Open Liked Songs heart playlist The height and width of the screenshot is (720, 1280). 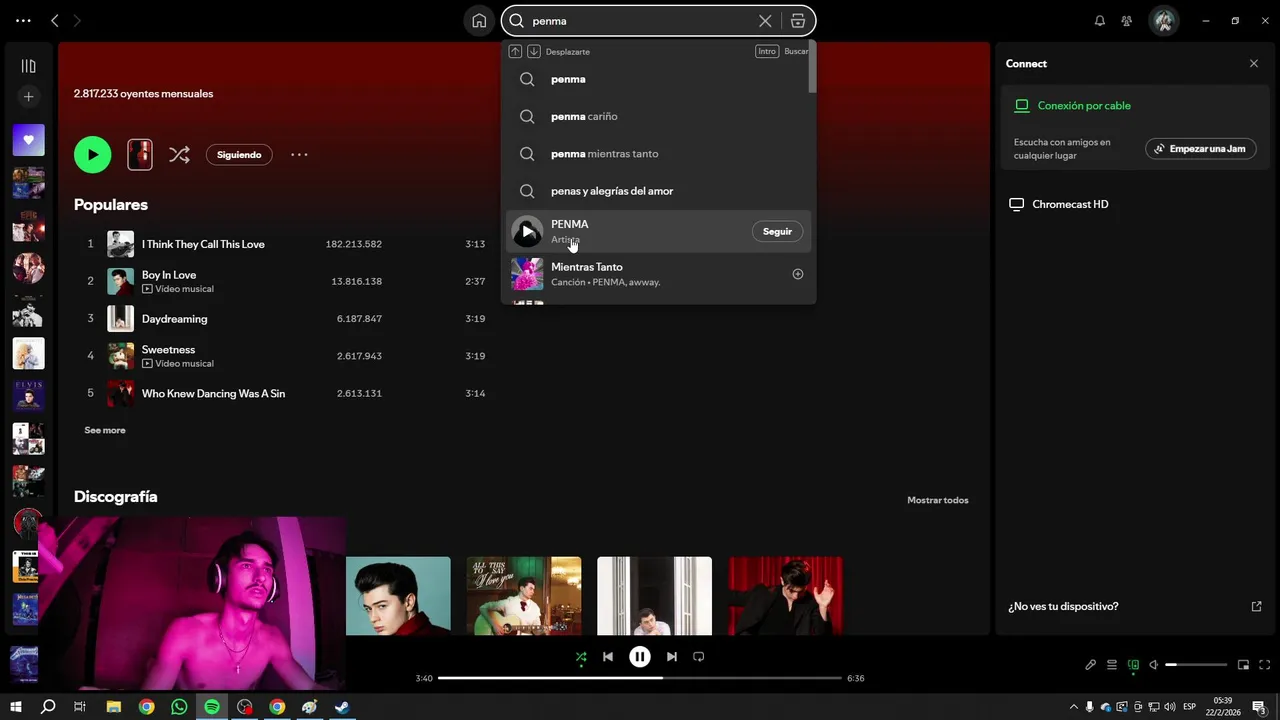[x=28, y=140]
